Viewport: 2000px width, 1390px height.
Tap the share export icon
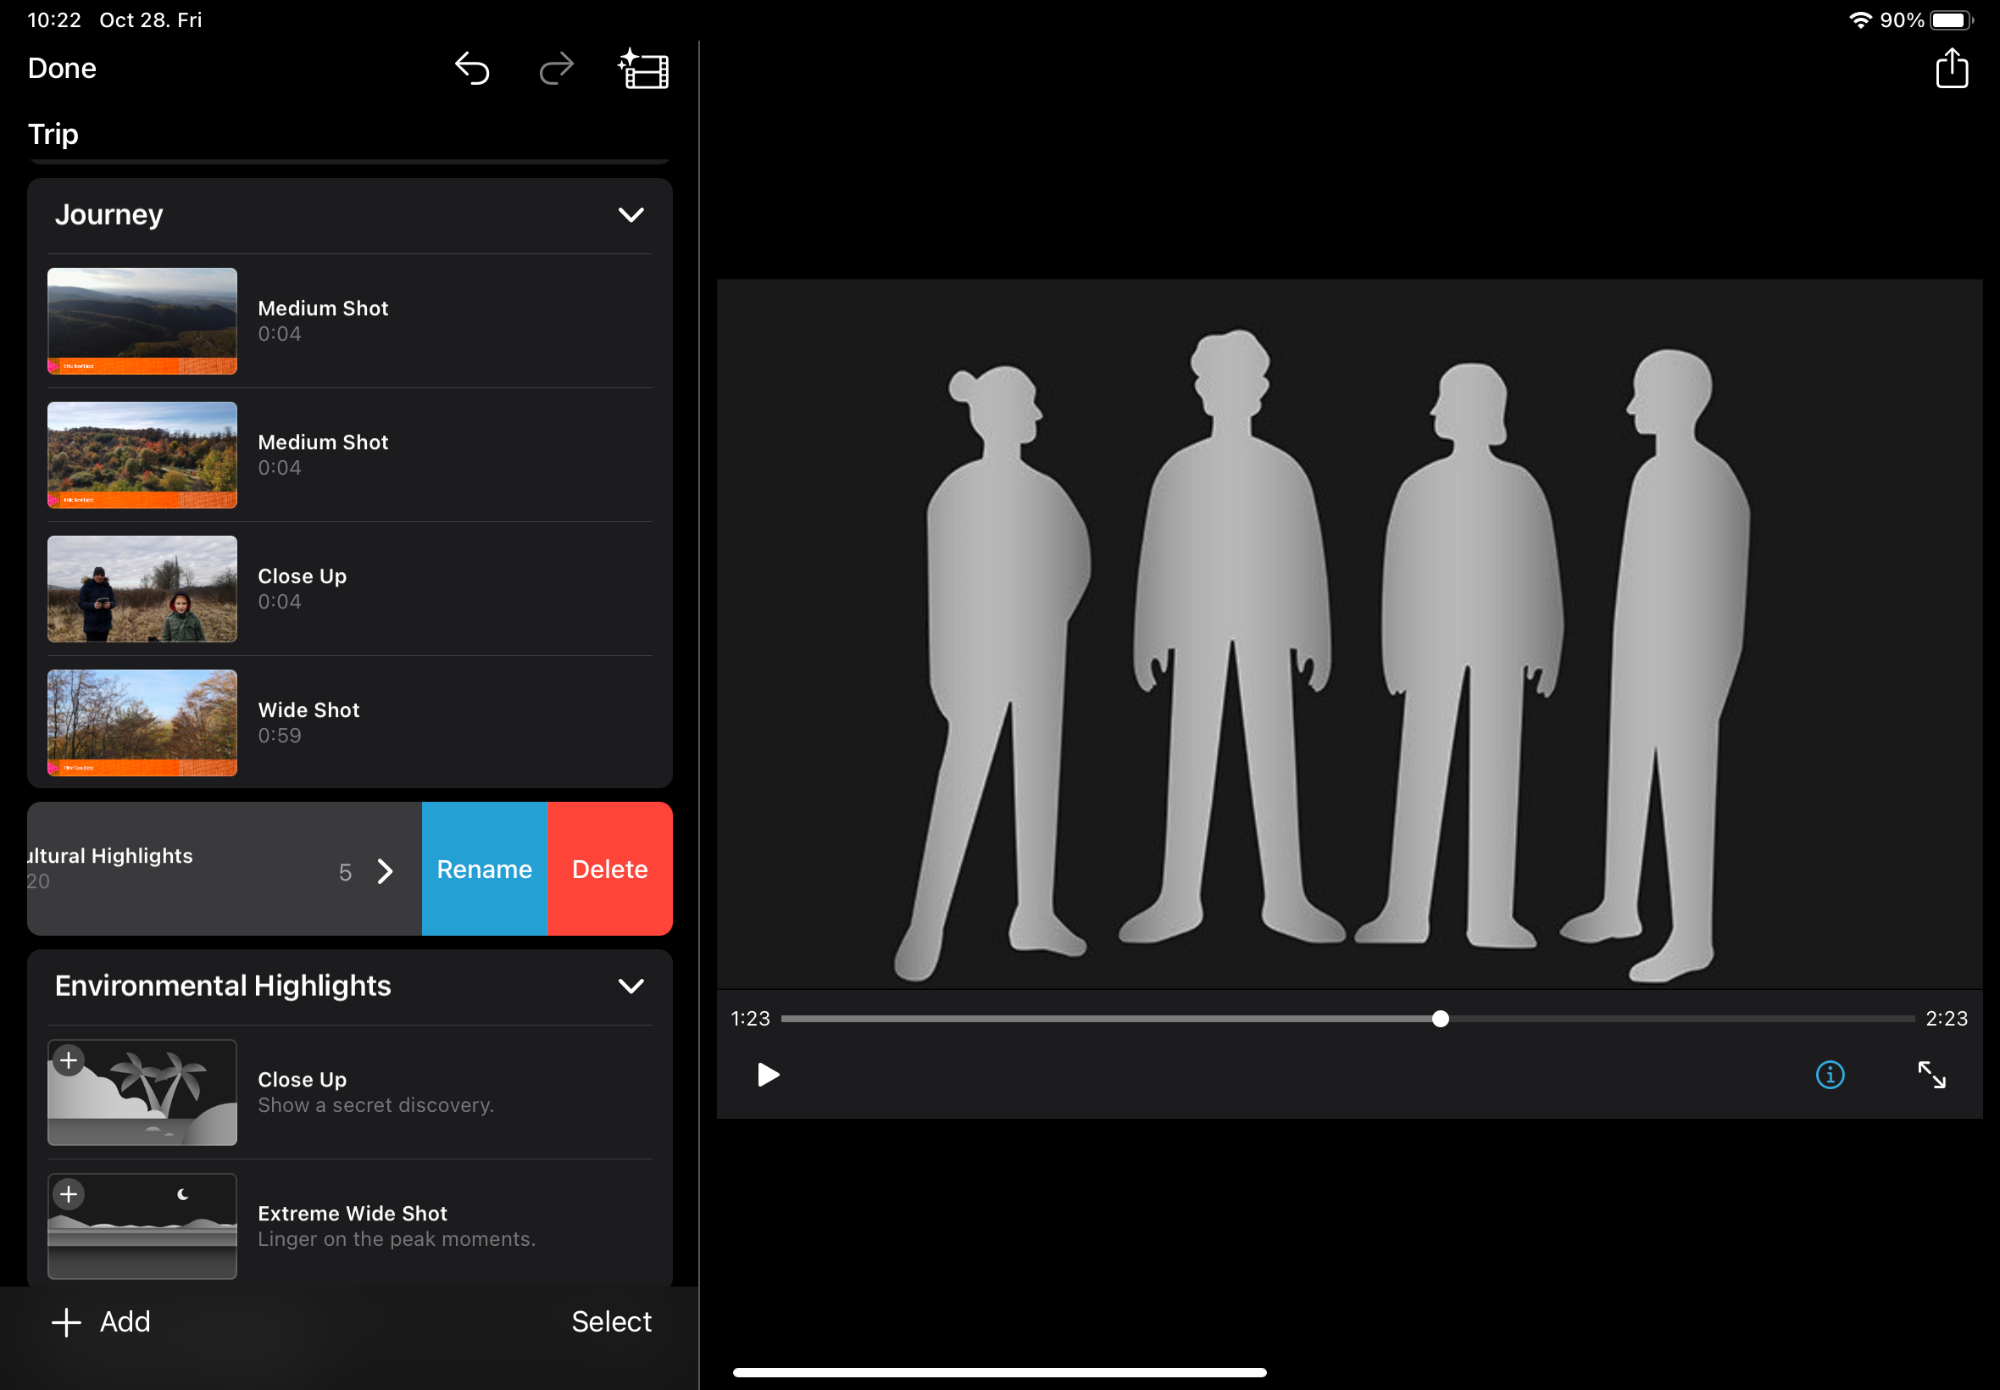click(x=1951, y=69)
